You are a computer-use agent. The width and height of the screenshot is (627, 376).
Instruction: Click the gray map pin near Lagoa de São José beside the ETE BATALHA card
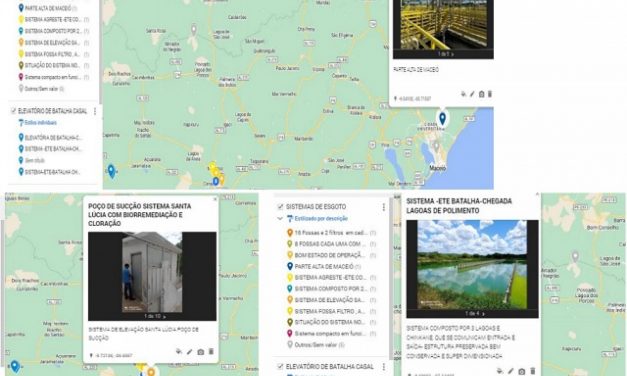[575, 256]
